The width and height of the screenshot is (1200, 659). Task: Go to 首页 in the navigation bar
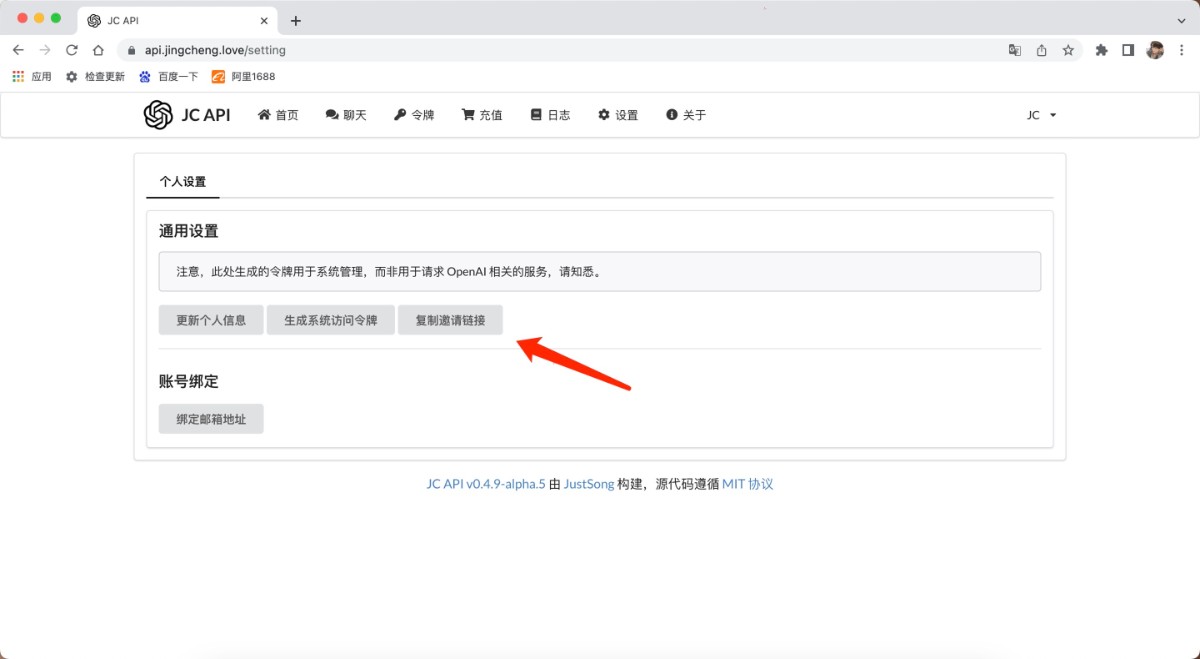[x=277, y=114]
